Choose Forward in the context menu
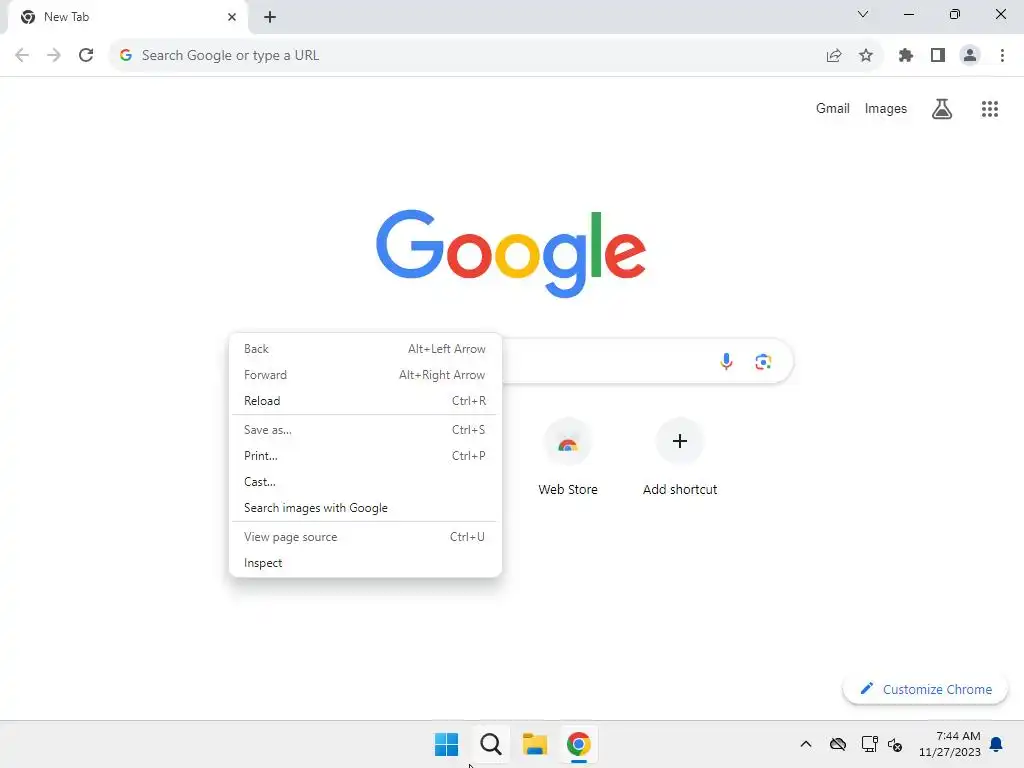 (365, 375)
